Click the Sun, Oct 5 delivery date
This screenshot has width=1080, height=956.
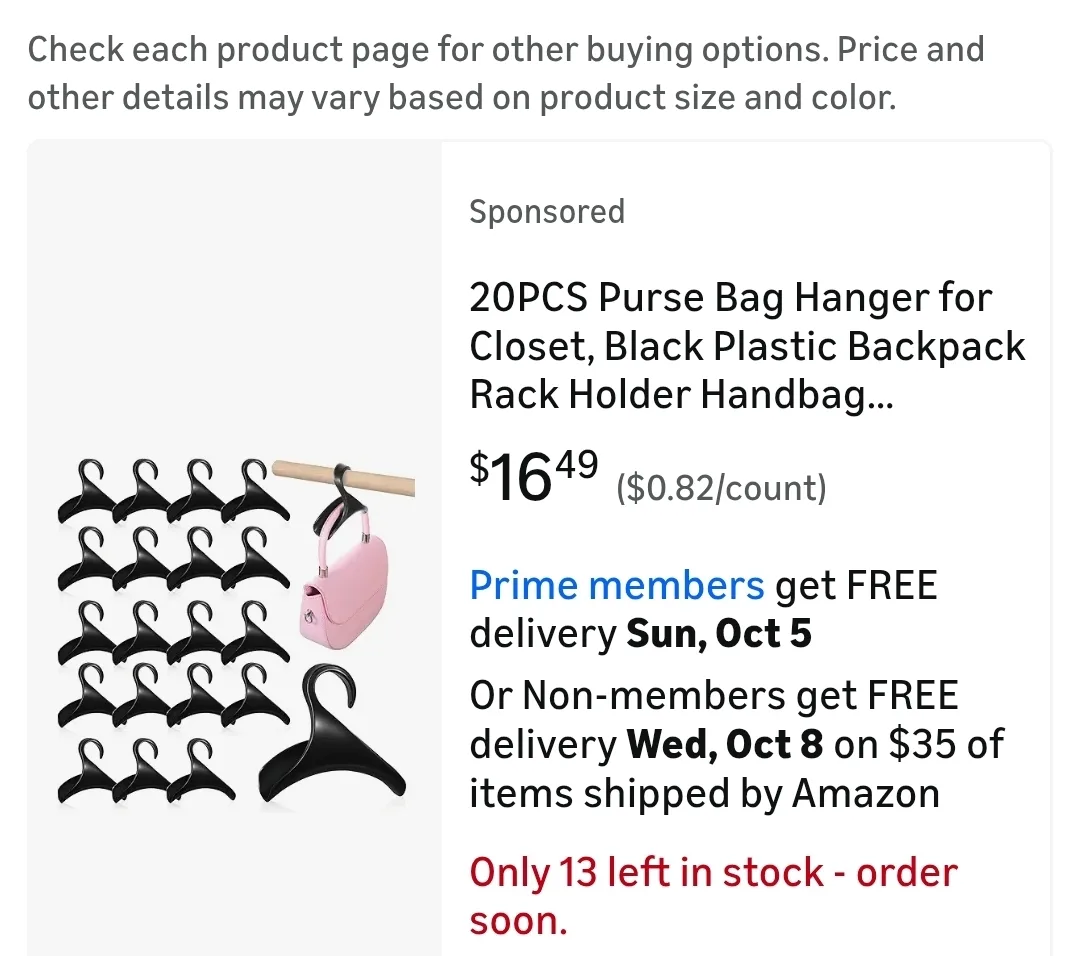click(x=718, y=634)
